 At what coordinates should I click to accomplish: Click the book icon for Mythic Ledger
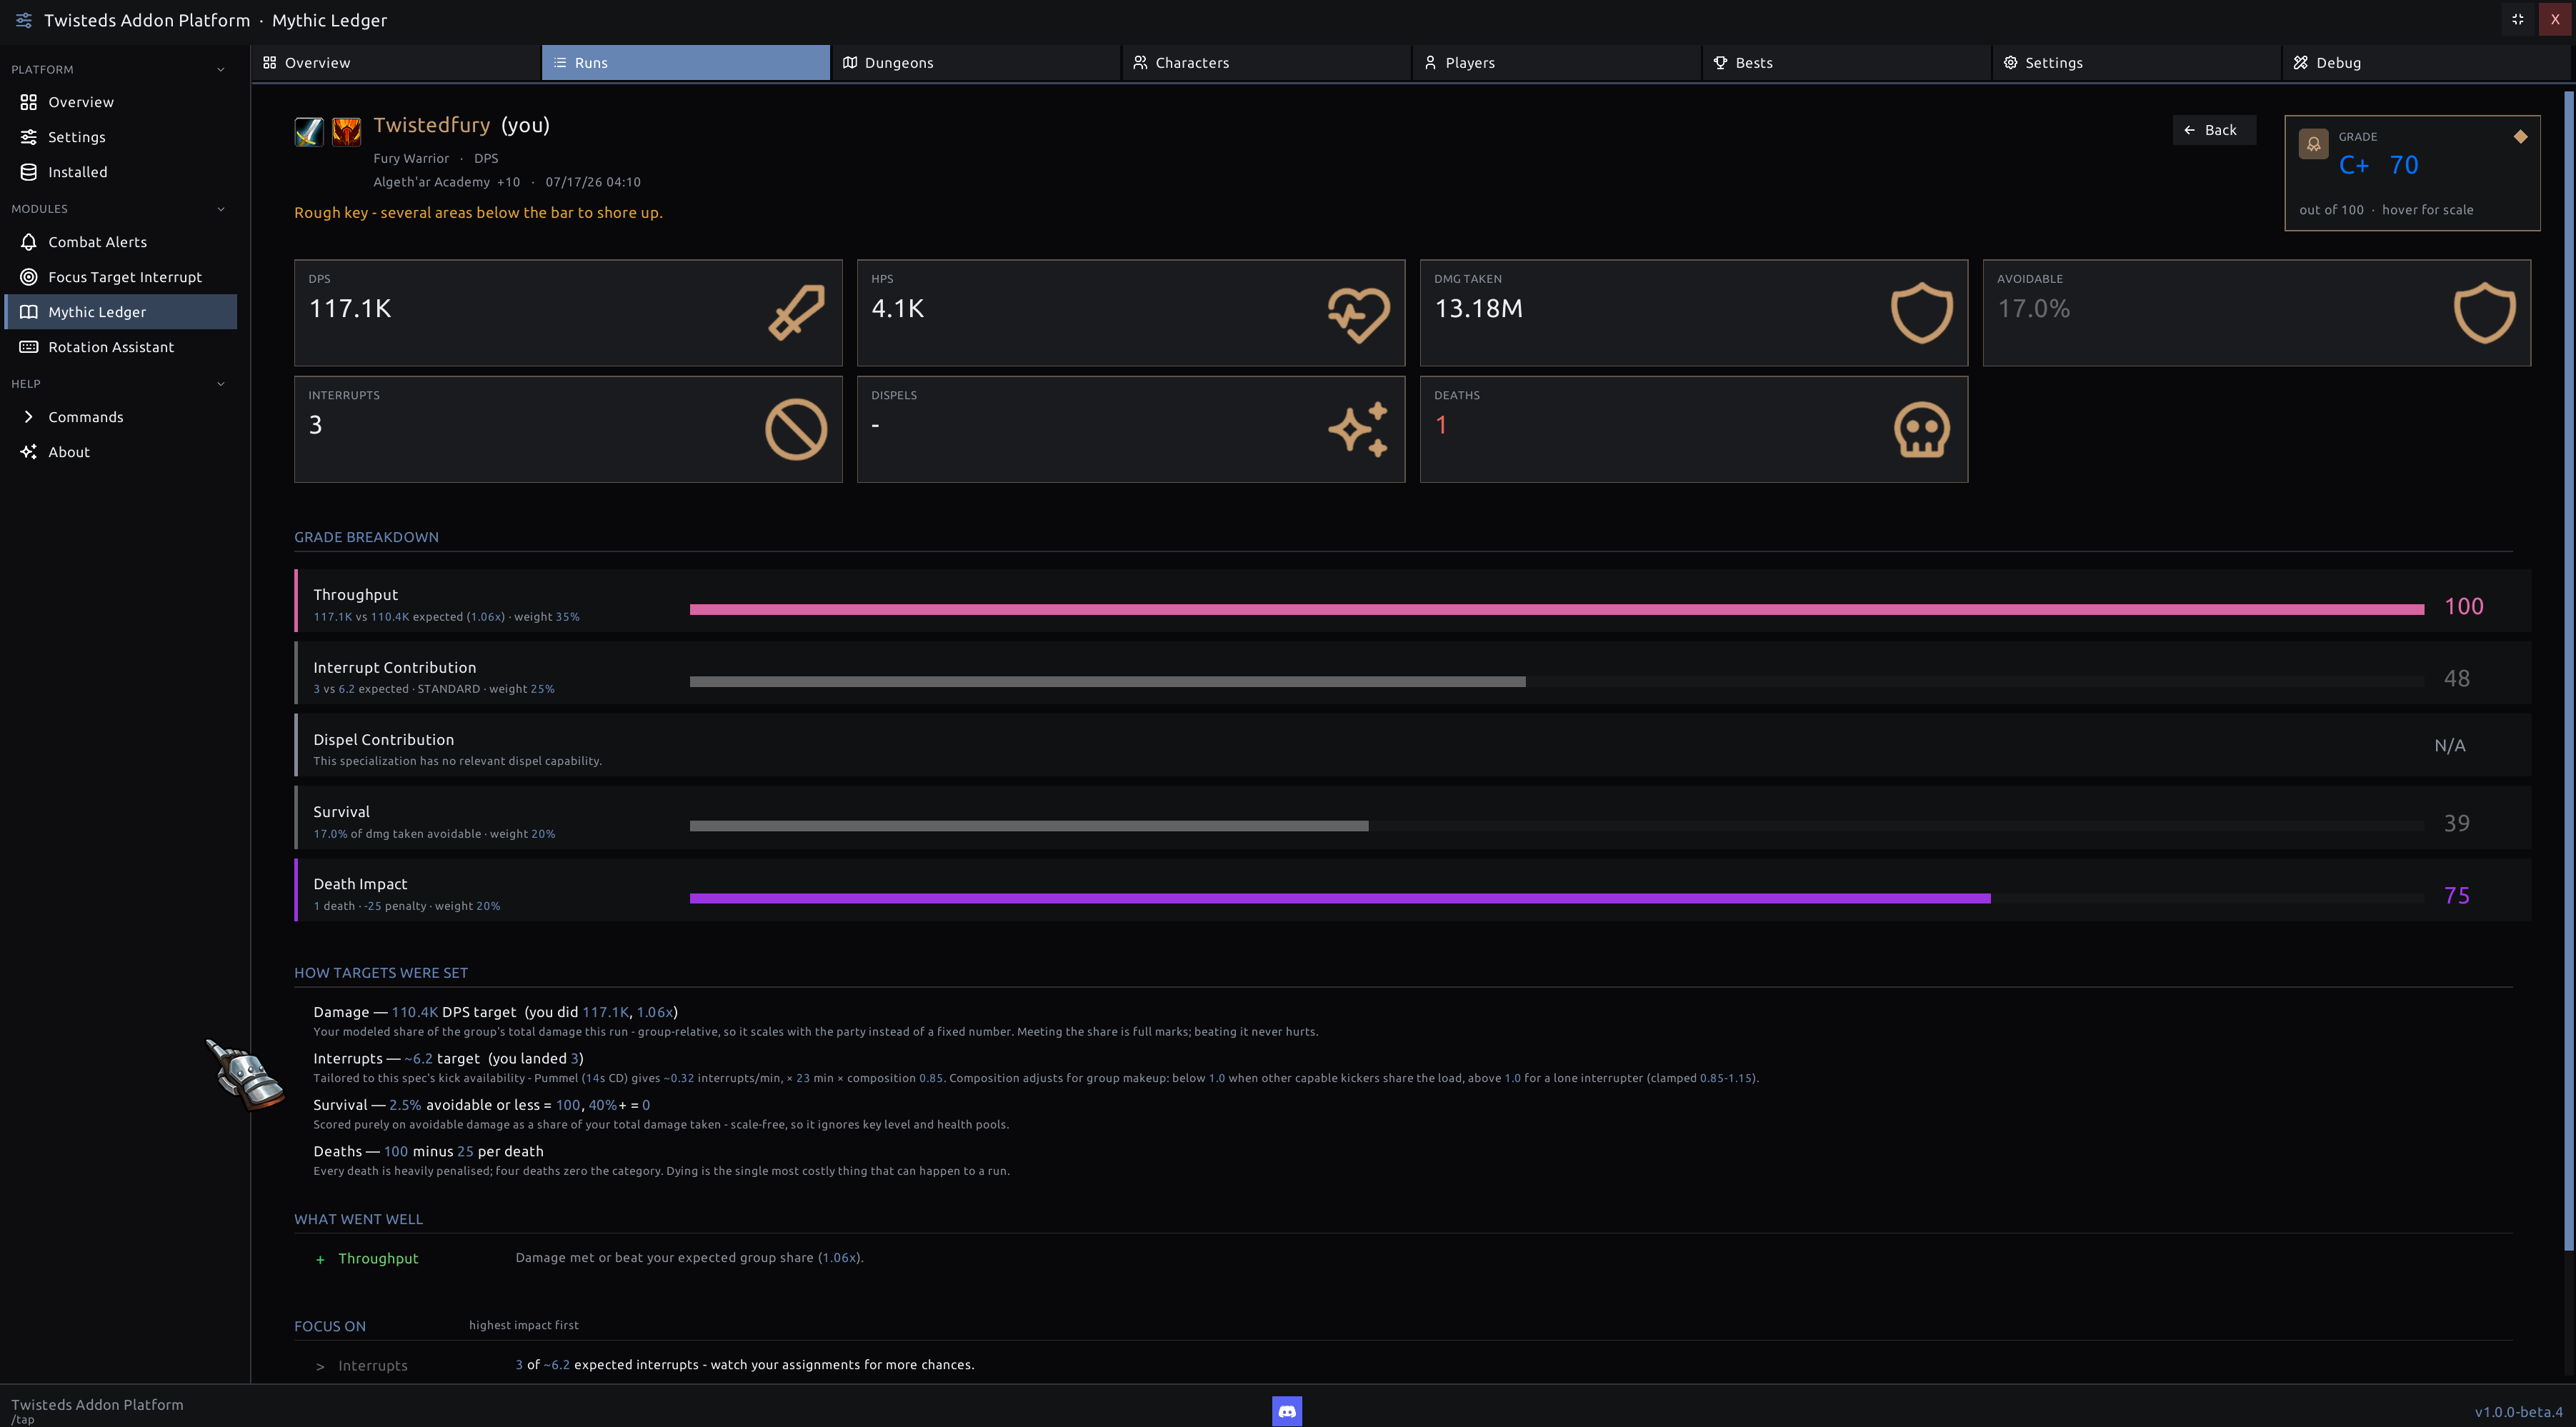coord(29,312)
